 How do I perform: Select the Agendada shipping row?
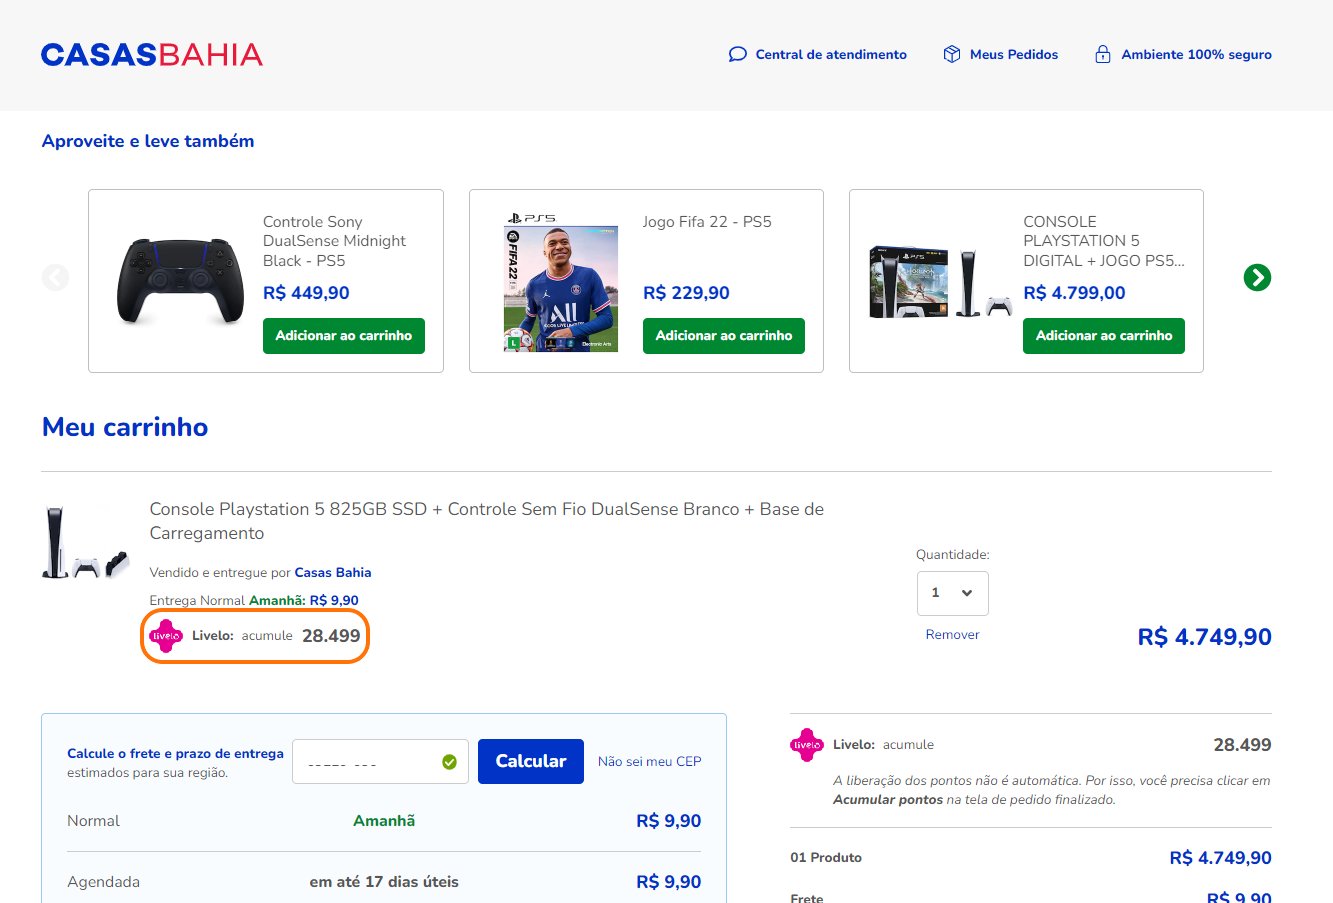pos(384,882)
